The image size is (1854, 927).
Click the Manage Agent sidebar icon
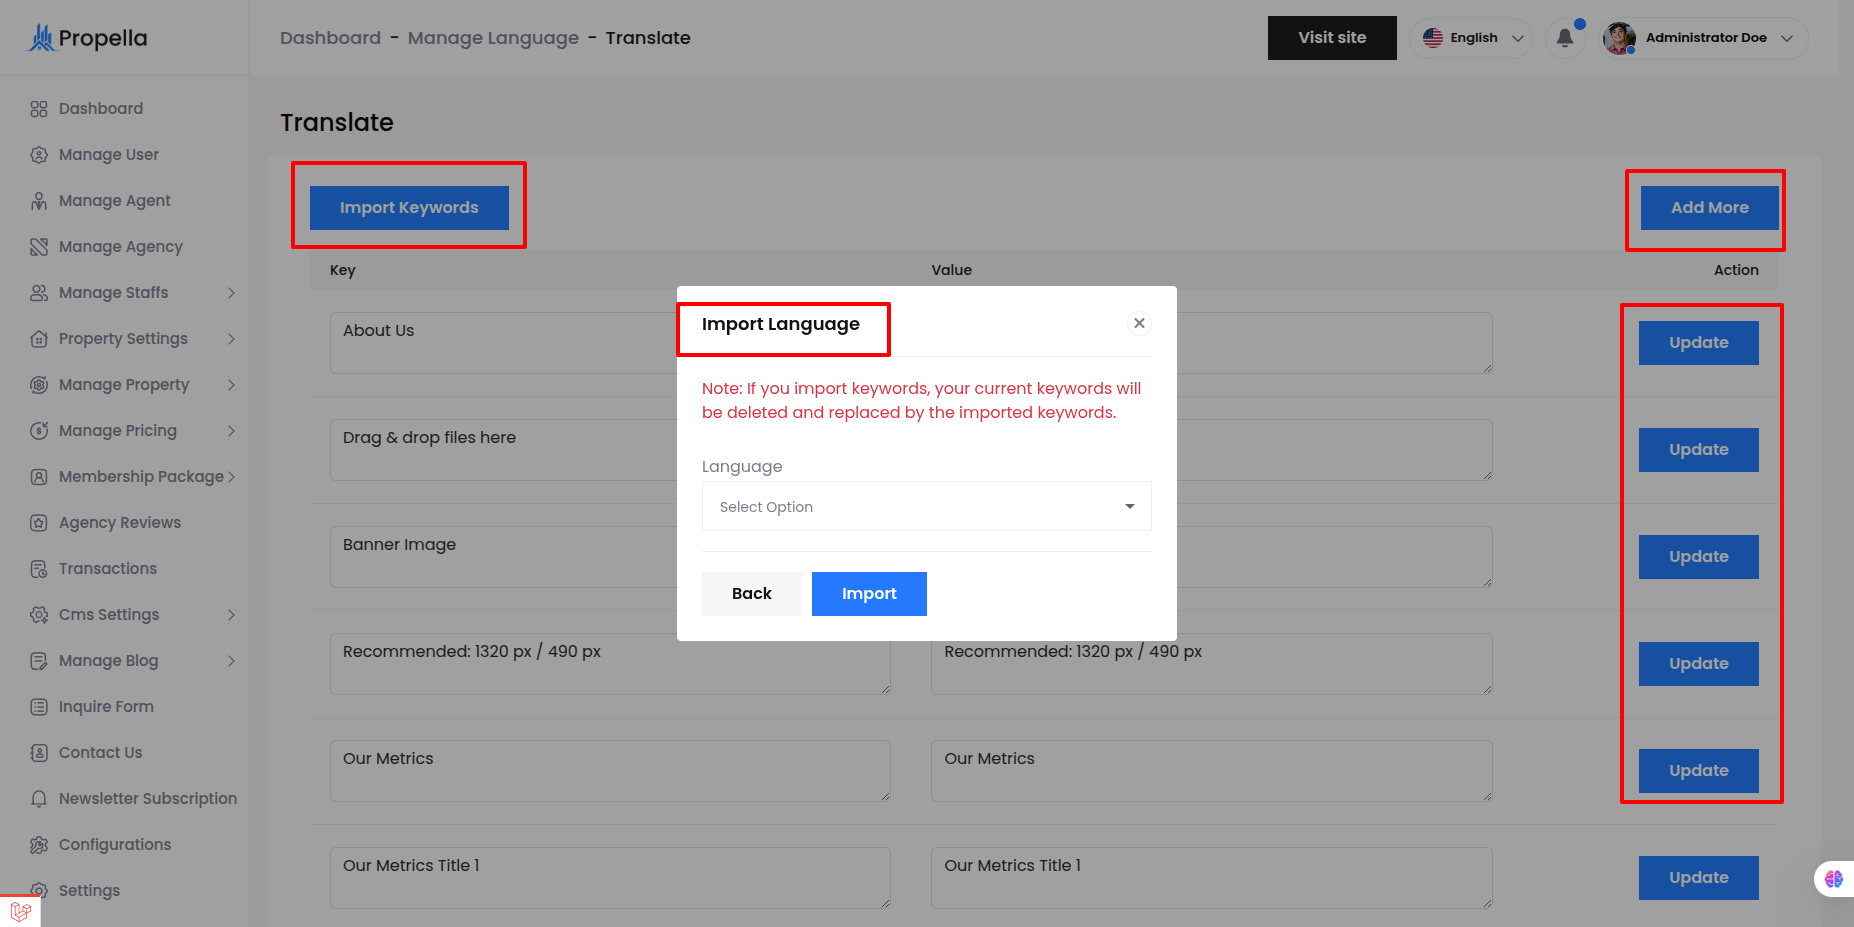click(x=39, y=201)
